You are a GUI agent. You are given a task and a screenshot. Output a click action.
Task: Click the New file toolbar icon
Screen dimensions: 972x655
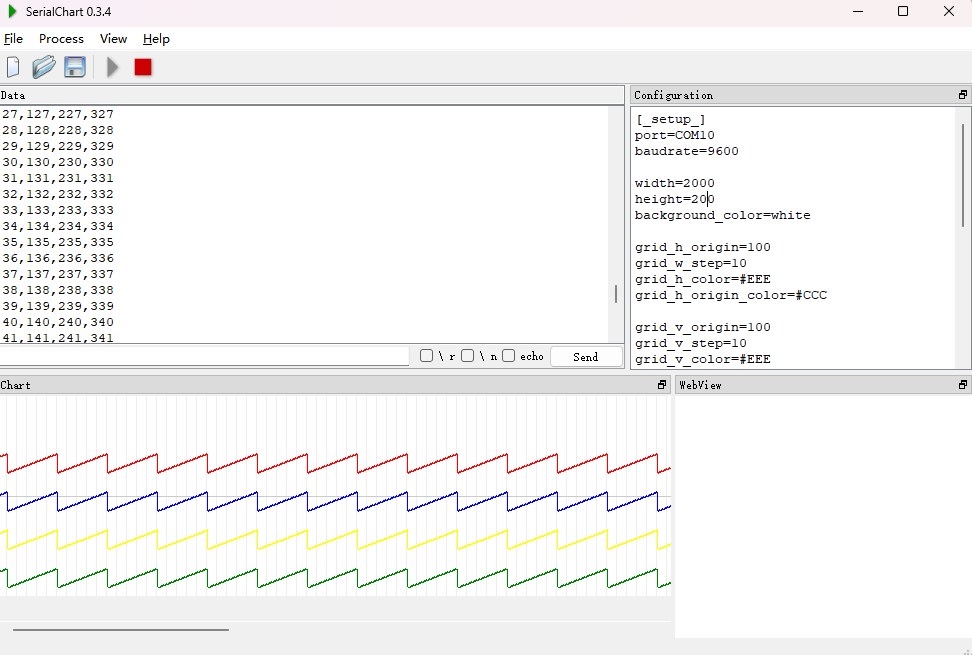click(13, 67)
